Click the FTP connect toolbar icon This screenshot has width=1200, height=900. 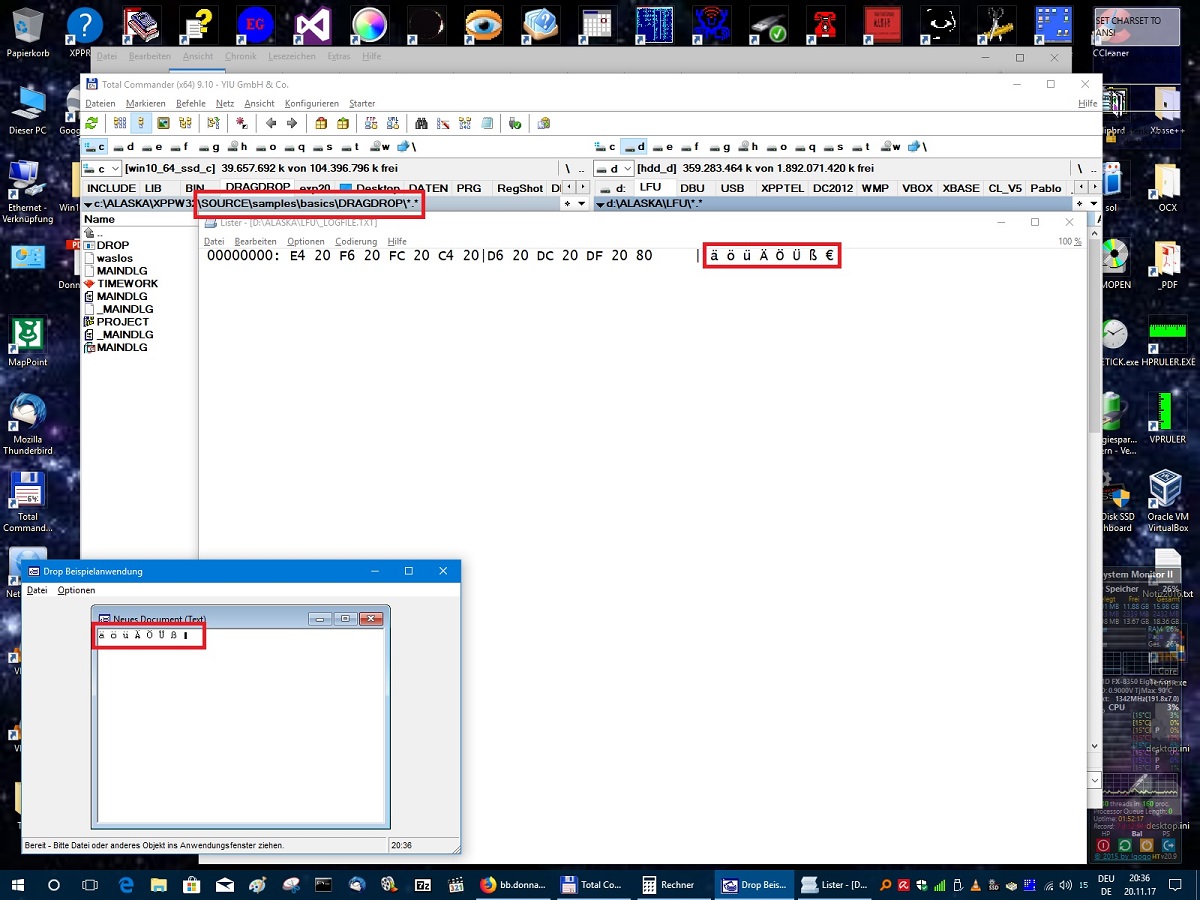(370, 123)
